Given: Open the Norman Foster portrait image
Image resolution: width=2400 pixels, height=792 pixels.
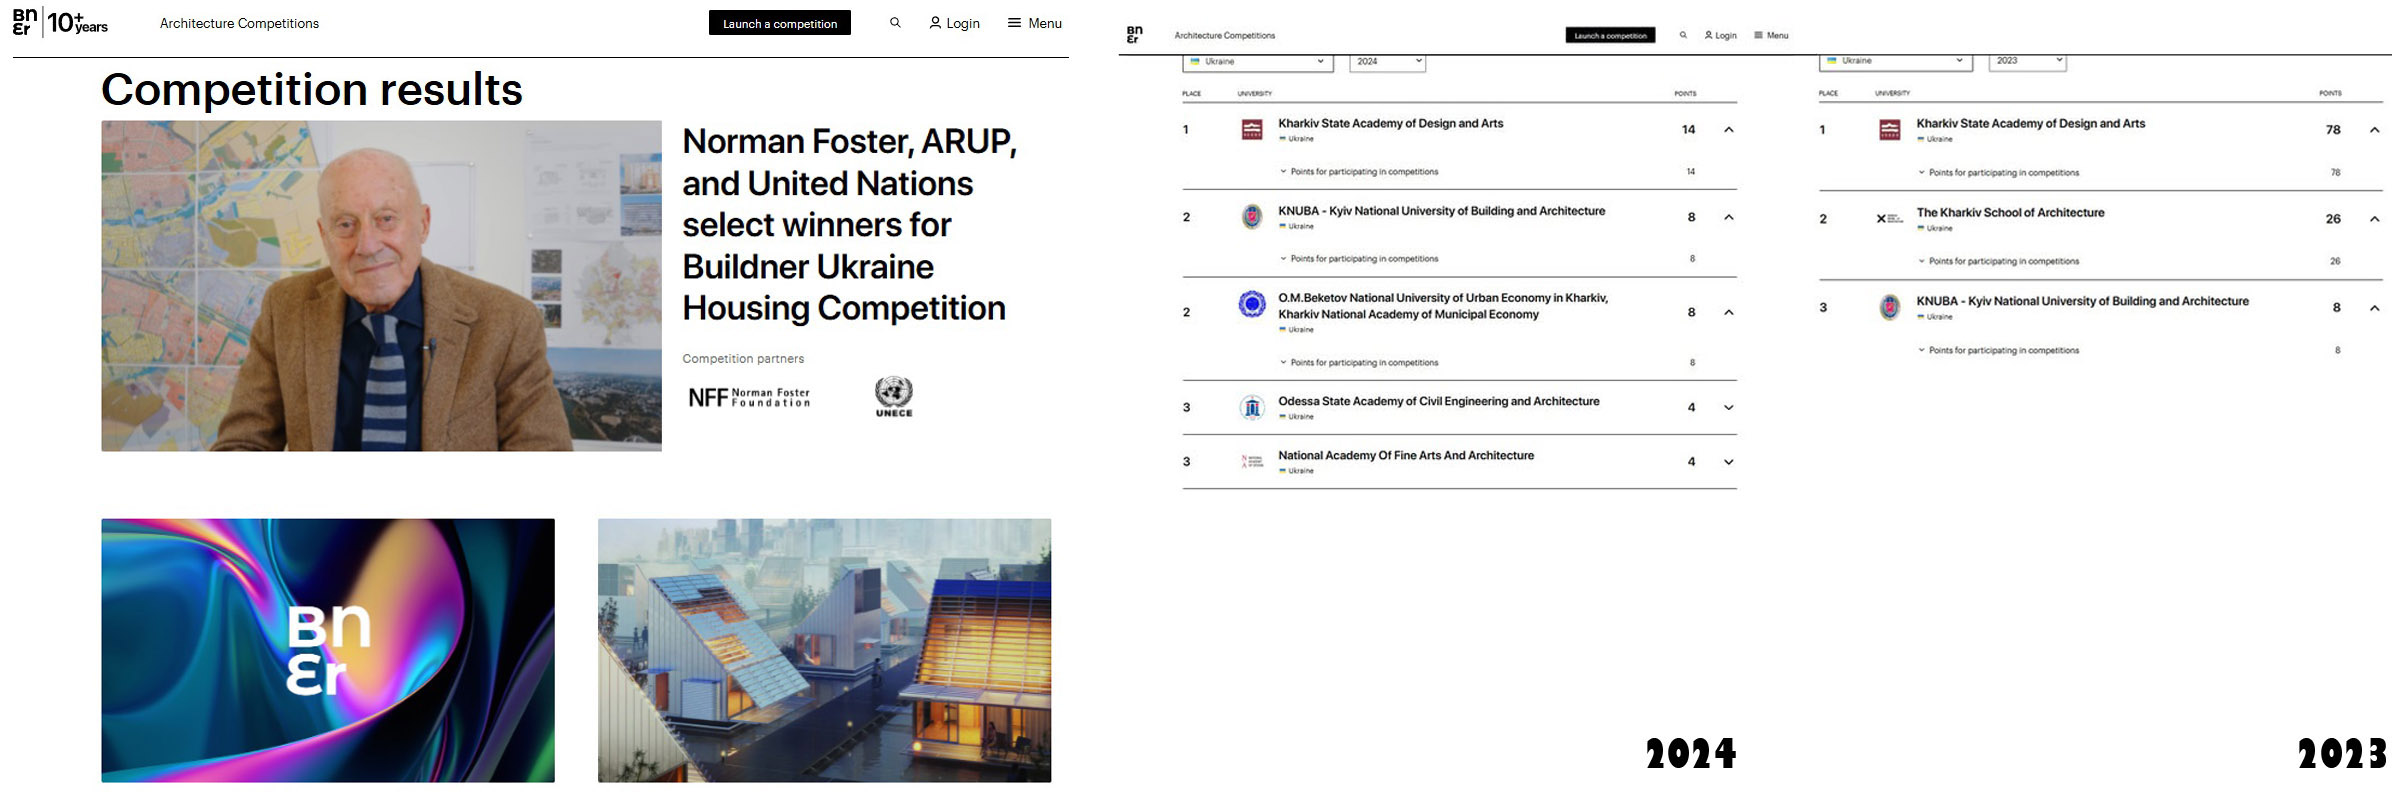Looking at the screenshot, I should [x=381, y=286].
